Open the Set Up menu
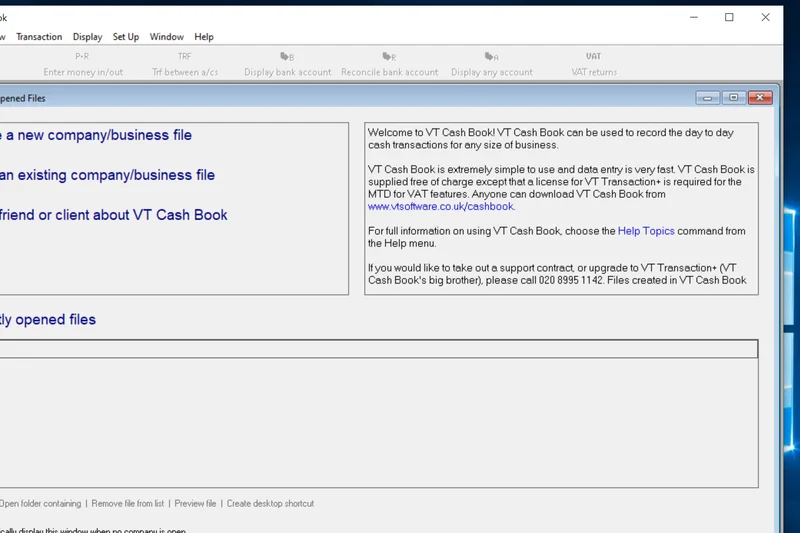The image size is (800, 533). tap(126, 37)
